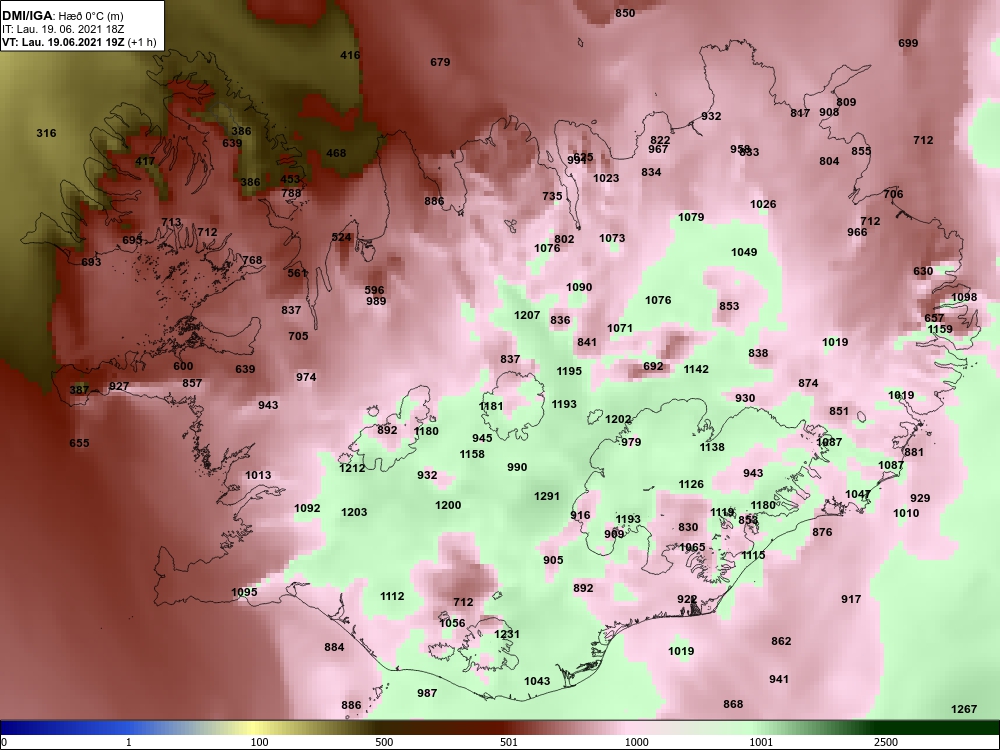Click the map value 927
The image size is (1000, 750).
pos(119,386)
